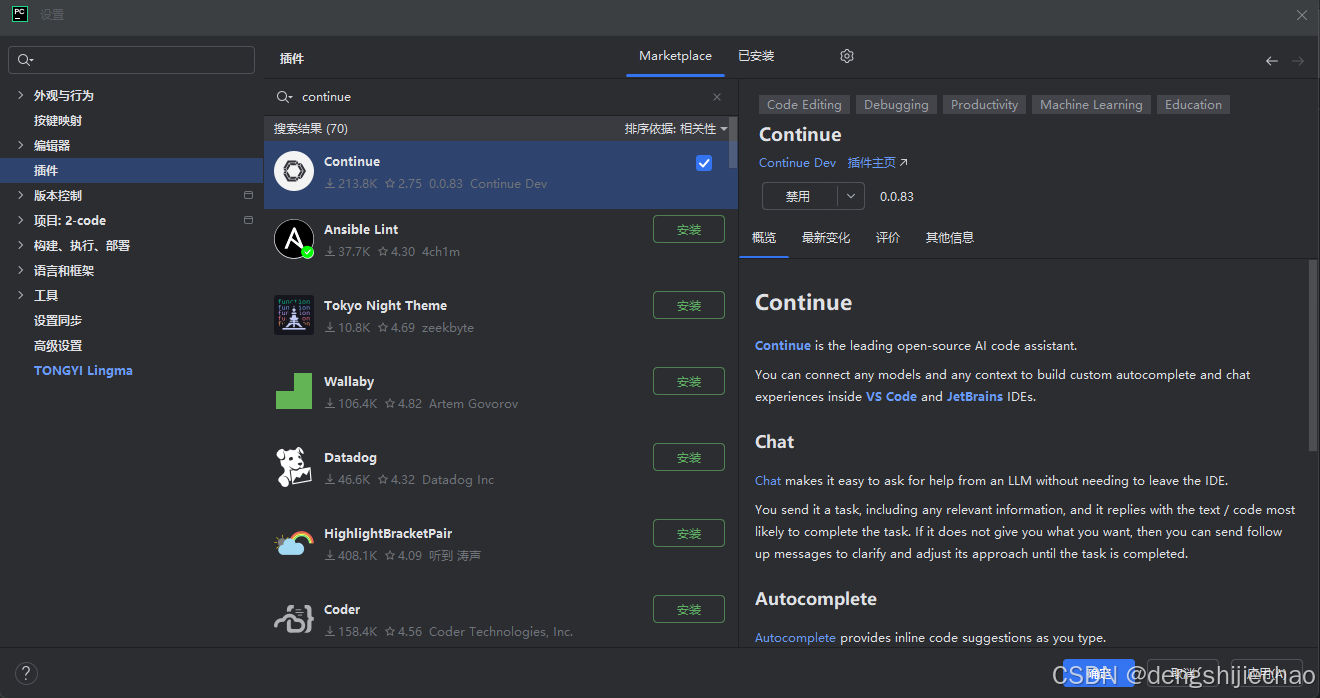
Task: Expand the 版本控制 section
Action: click(x=21, y=195)
